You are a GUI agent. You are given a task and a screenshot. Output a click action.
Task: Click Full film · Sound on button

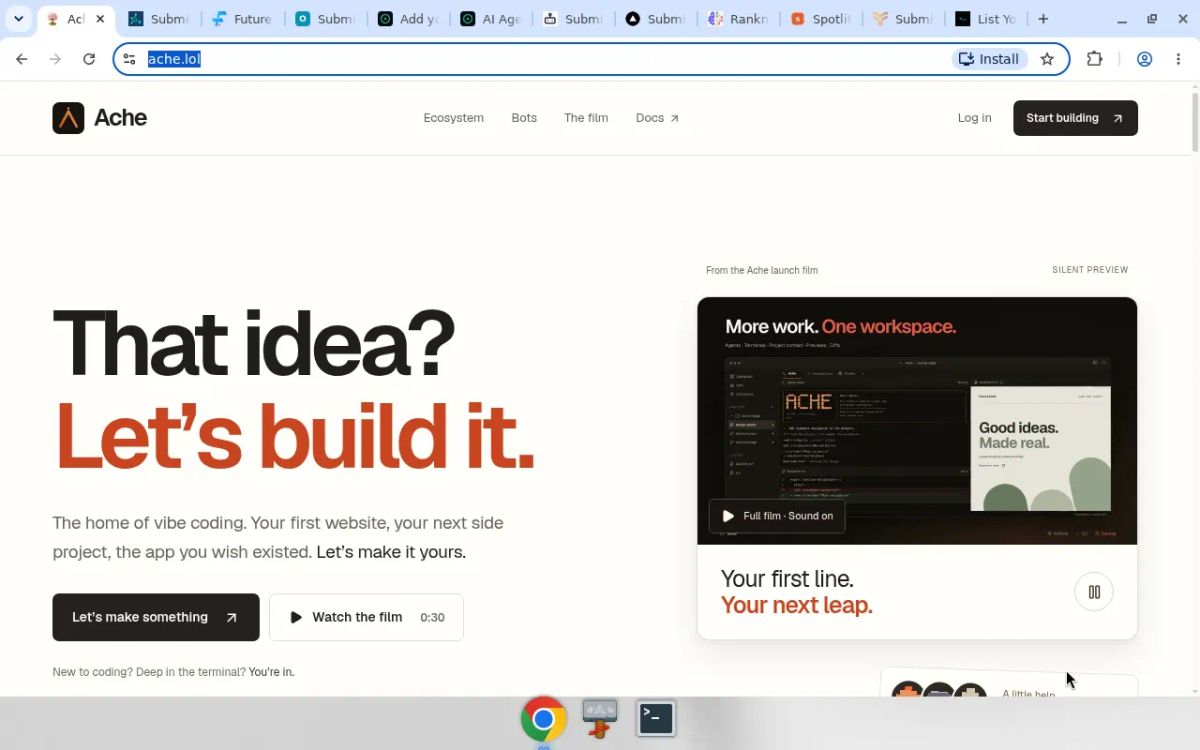(x=777, y=516)
